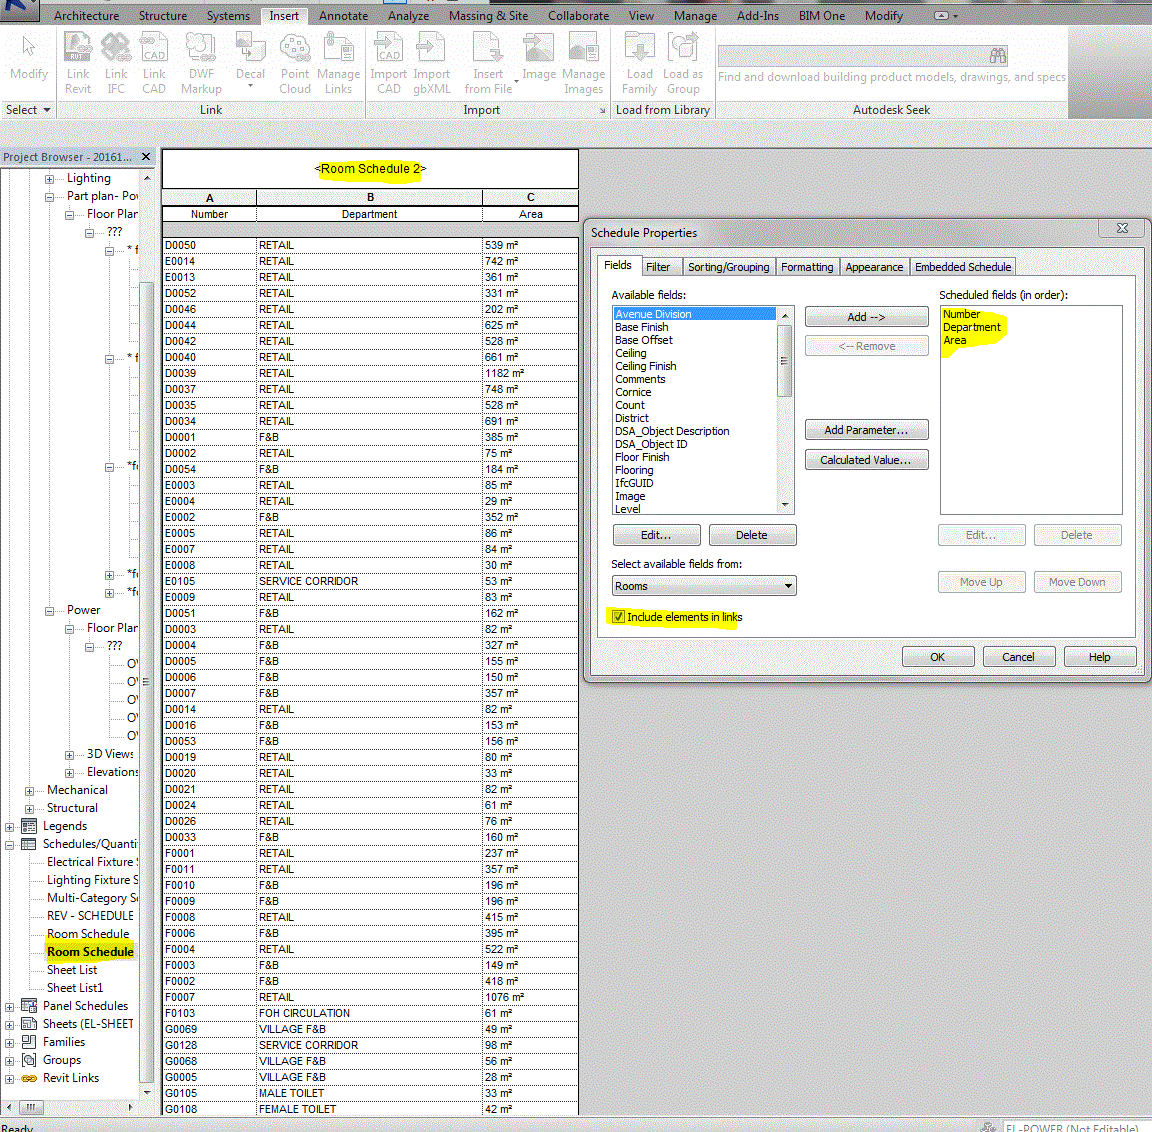1152x1132 pixels.
Task: Open the Select panel dropdown
Action: [x=29, y=109]
